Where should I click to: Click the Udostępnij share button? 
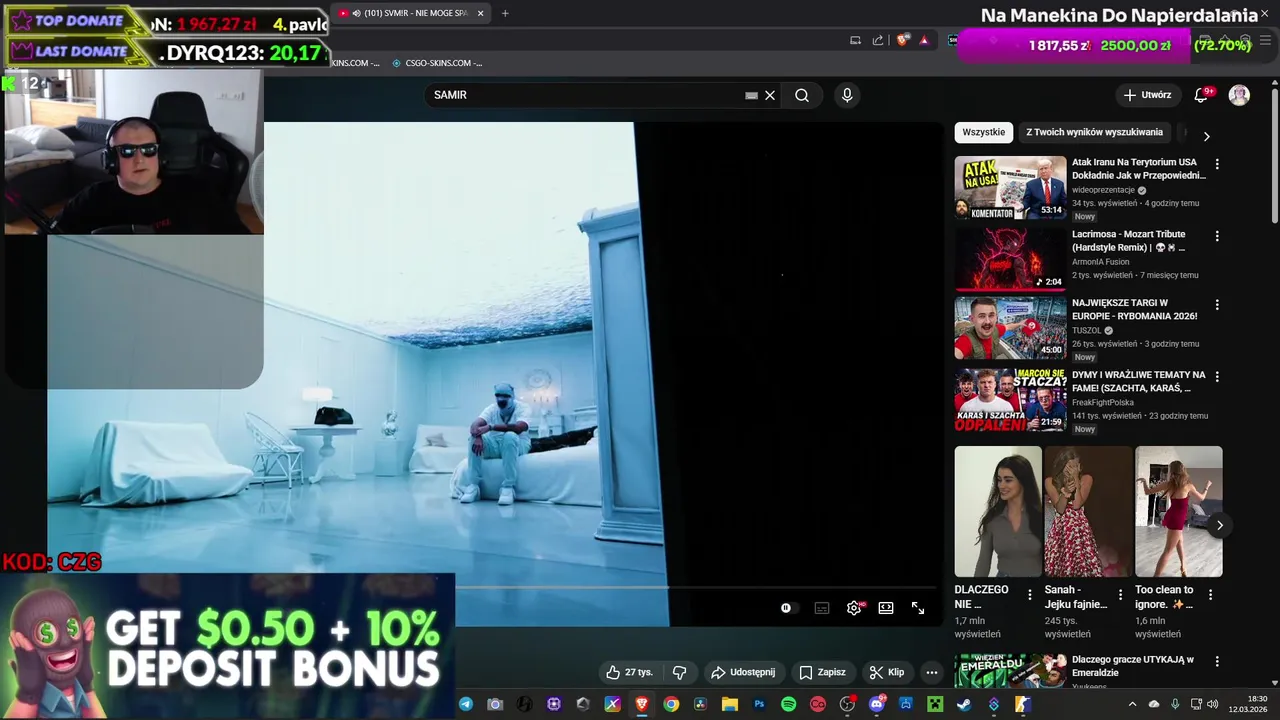(x=743, y=672)
